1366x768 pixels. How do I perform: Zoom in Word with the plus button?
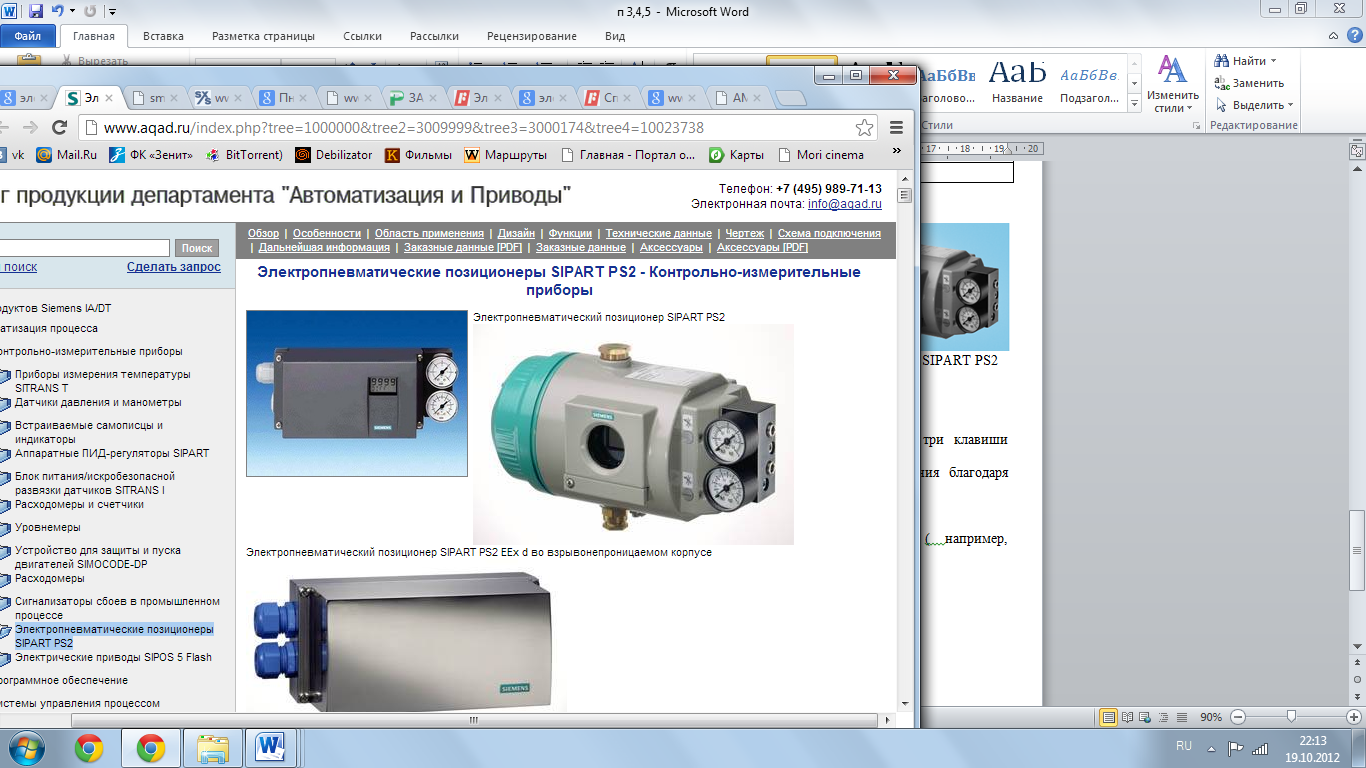(1354, 717)
